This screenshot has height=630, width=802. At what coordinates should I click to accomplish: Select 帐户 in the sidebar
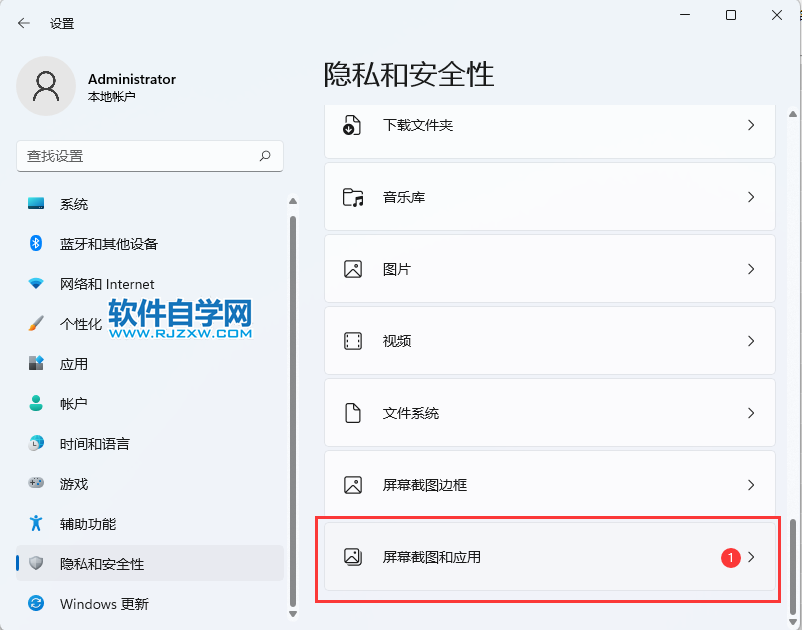pyautogui.click(x=74, y=404)
